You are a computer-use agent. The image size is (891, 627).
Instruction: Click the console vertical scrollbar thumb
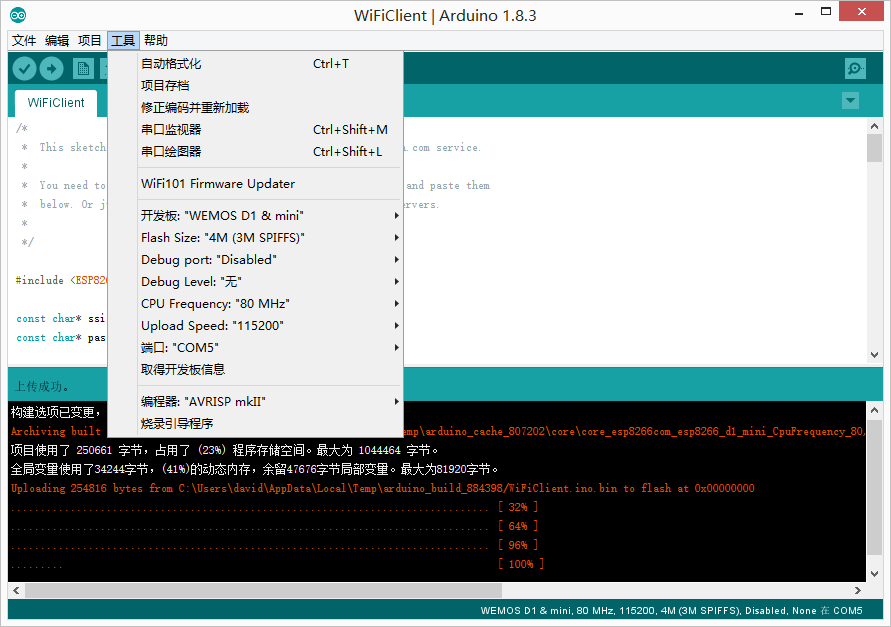point(875,487)
